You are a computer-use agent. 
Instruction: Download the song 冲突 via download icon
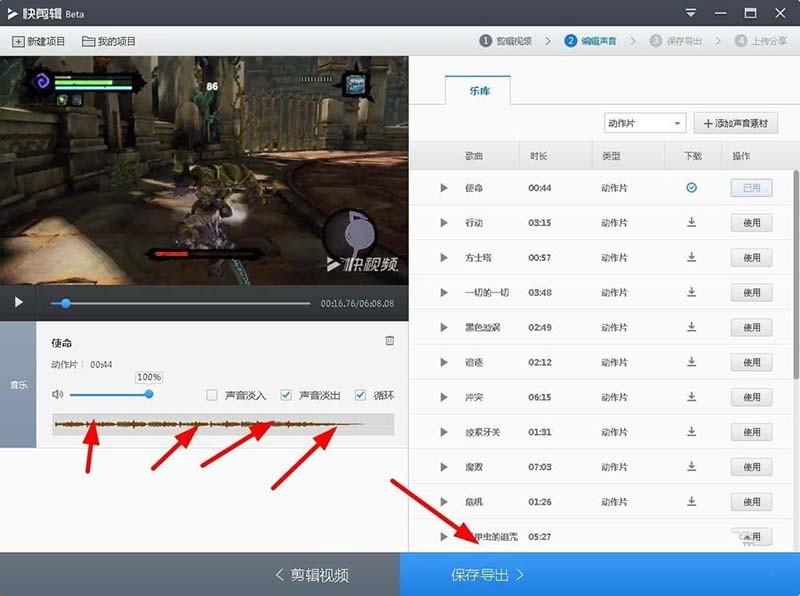pyautogui.click(x=690, y=397)
